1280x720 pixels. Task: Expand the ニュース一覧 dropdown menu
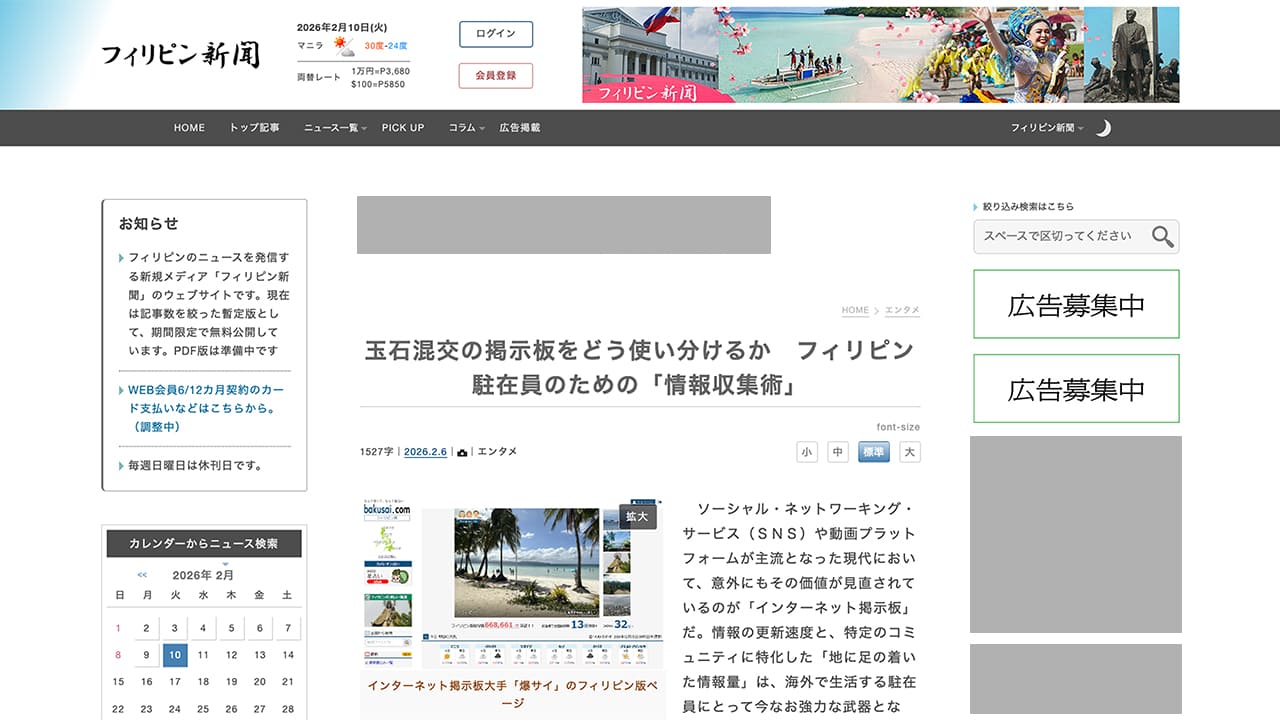coord(335,128)
